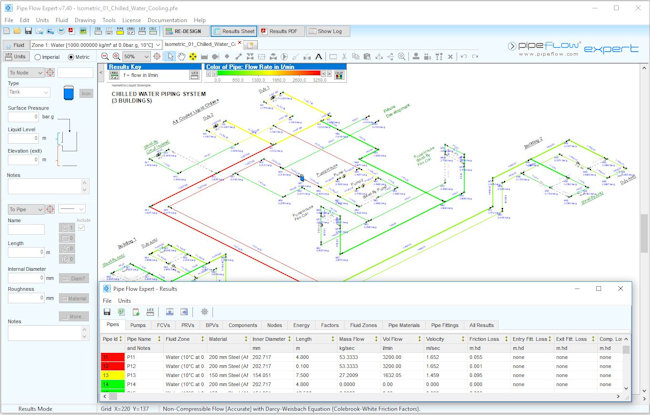The width and height of the screenshot is (650, 415).
Task: Click the Fluid button
Action: pyautogui.click(x=15, y=45)
